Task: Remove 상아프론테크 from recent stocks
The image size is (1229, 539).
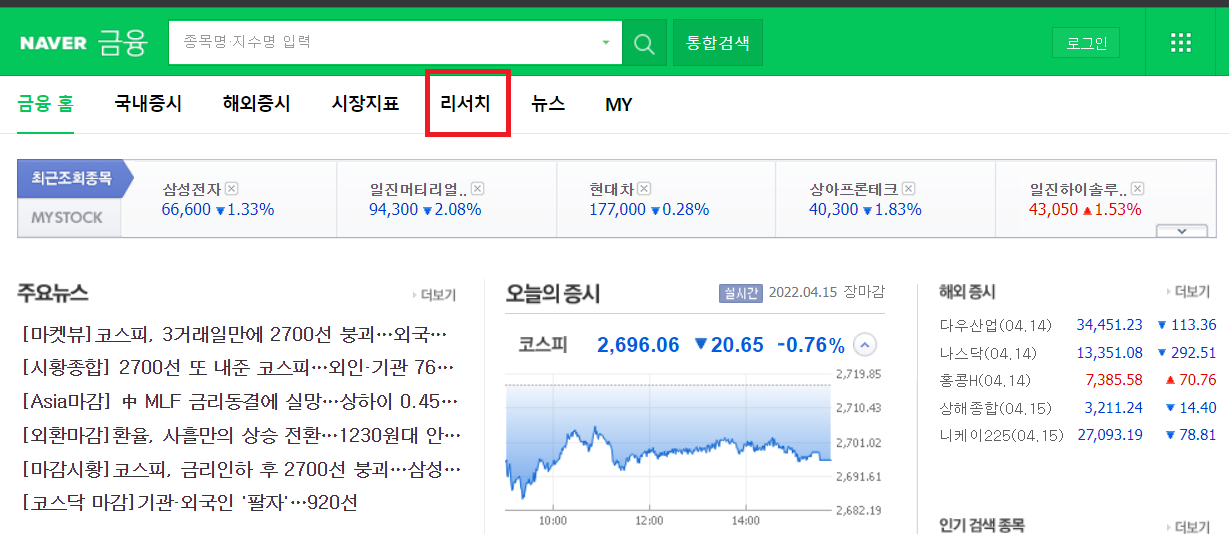Action: pos(907,188)
